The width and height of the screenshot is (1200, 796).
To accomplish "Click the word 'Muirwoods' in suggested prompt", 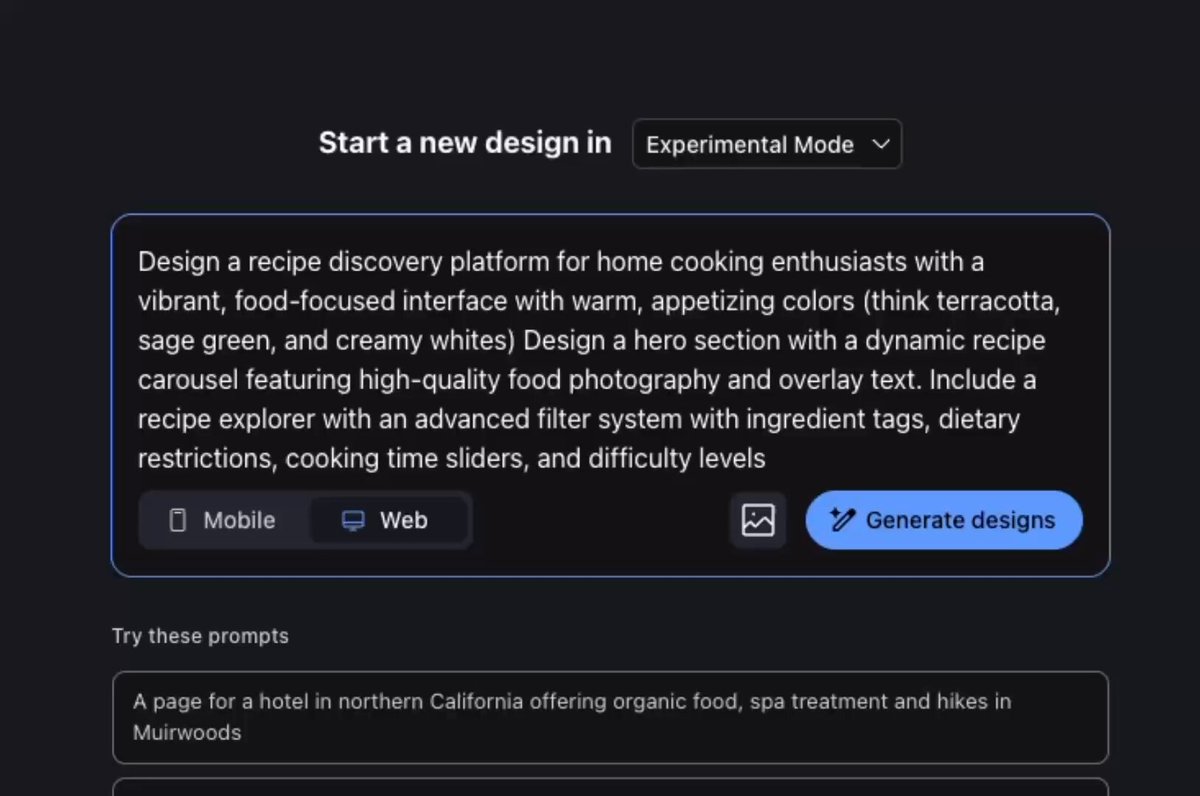I will (x=187, y=732).
